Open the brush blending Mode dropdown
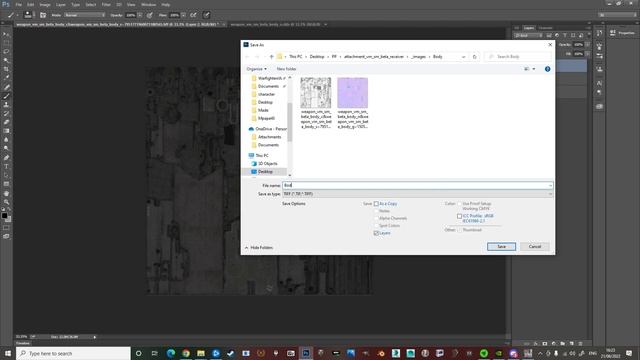This screenshot has width=640, height=360. [x=85, y=15]
